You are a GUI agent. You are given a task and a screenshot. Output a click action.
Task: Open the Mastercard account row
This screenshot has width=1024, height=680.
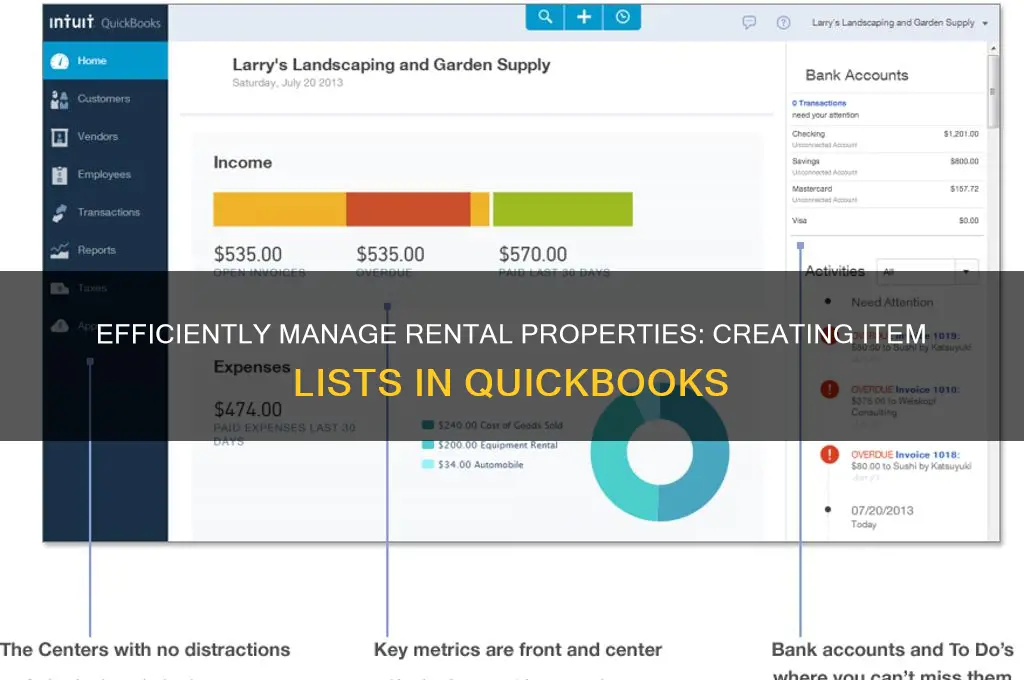(x=885, y=193)
